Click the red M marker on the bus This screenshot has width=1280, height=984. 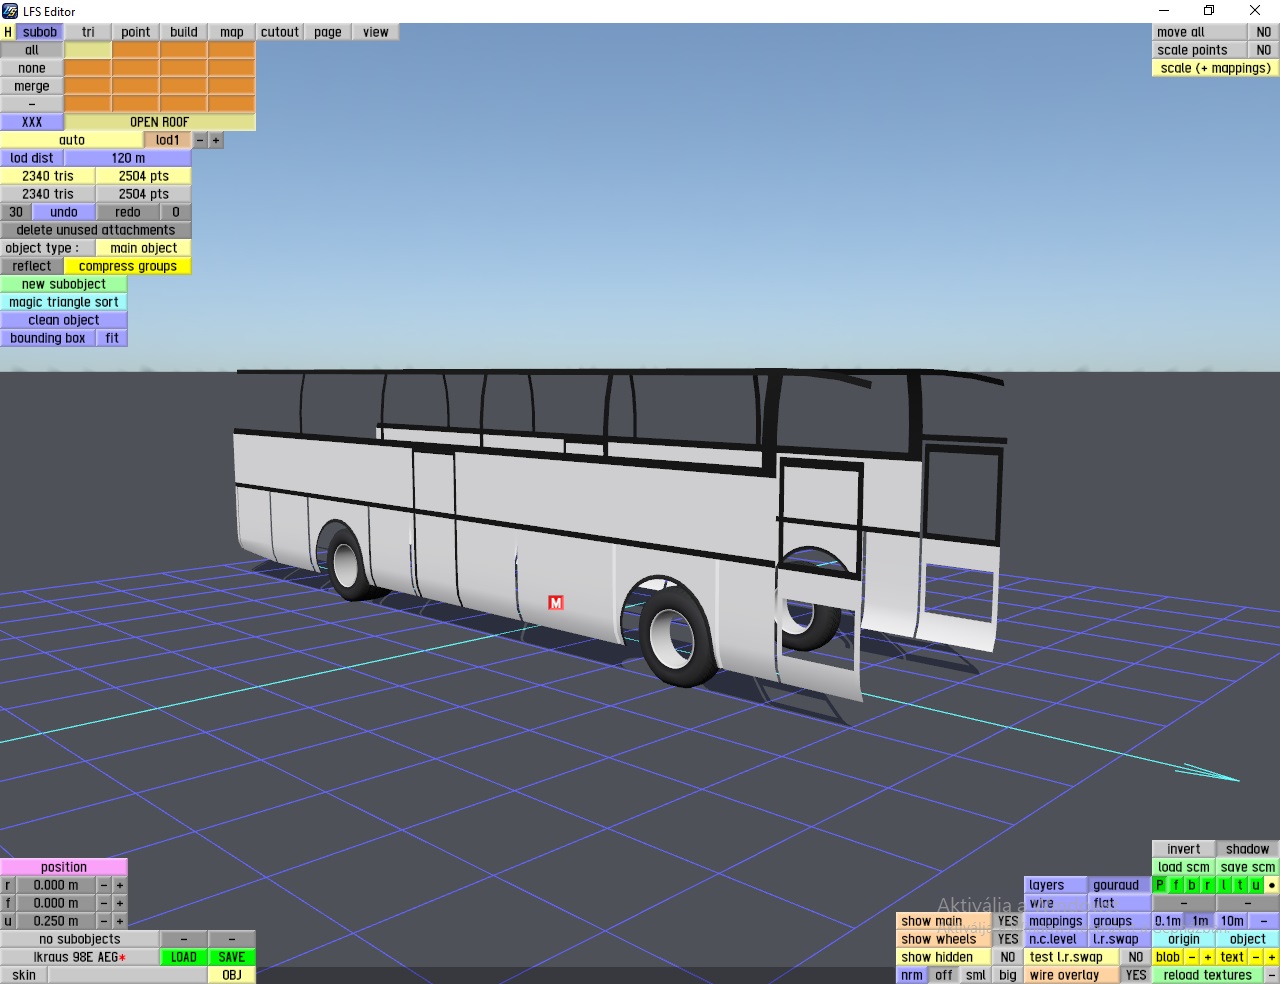[x=556, y=602]
